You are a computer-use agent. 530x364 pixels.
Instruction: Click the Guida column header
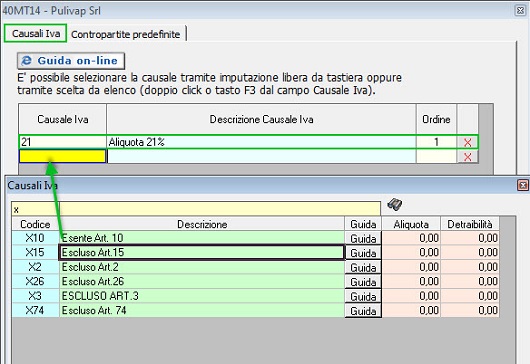363,224
